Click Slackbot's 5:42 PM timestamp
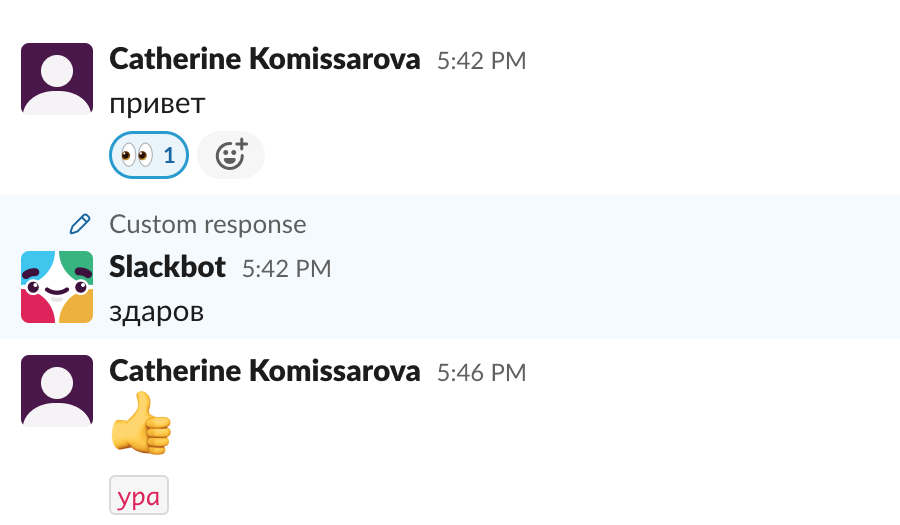This screenshot has height=525, width=900. click(286, 268)
